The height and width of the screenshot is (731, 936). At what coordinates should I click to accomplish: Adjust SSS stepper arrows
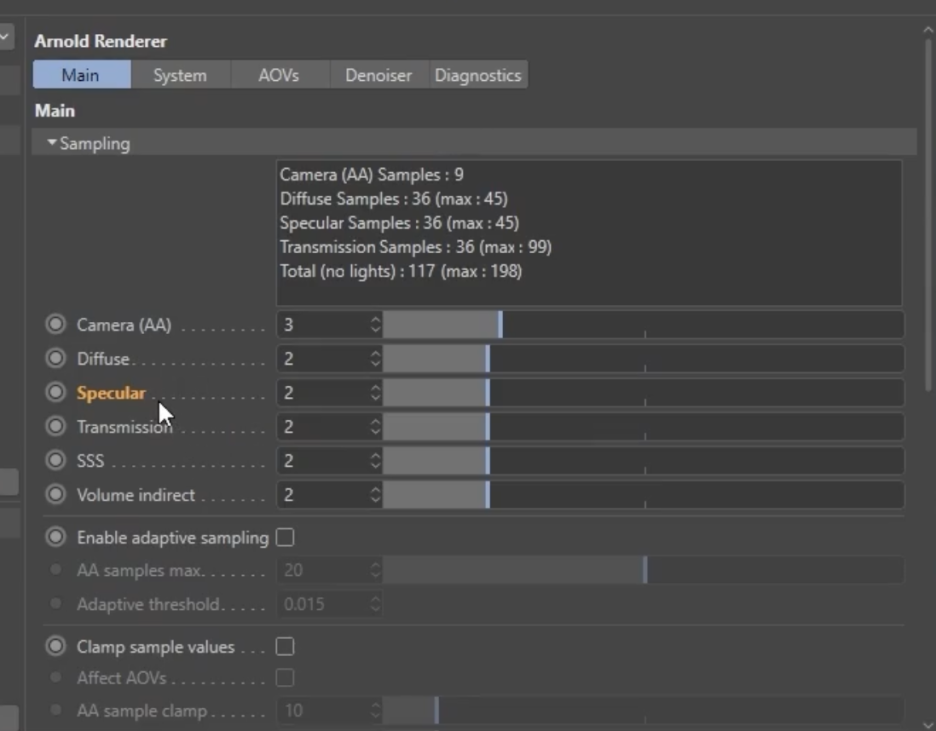[x=375, y=461]
